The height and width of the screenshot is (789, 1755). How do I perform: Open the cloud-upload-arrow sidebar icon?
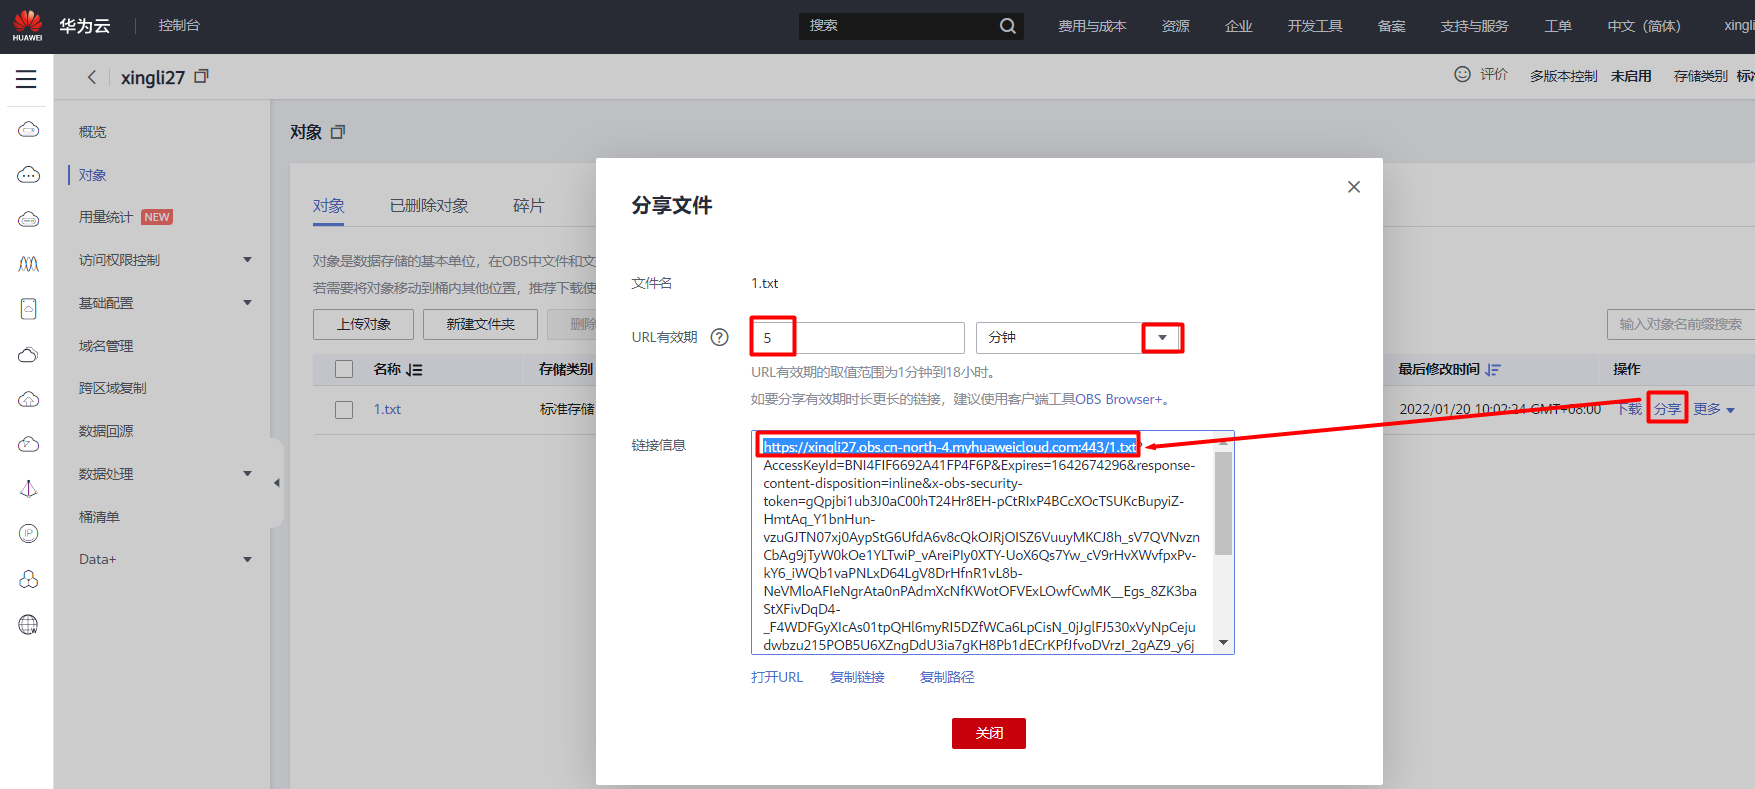[29, 399]
